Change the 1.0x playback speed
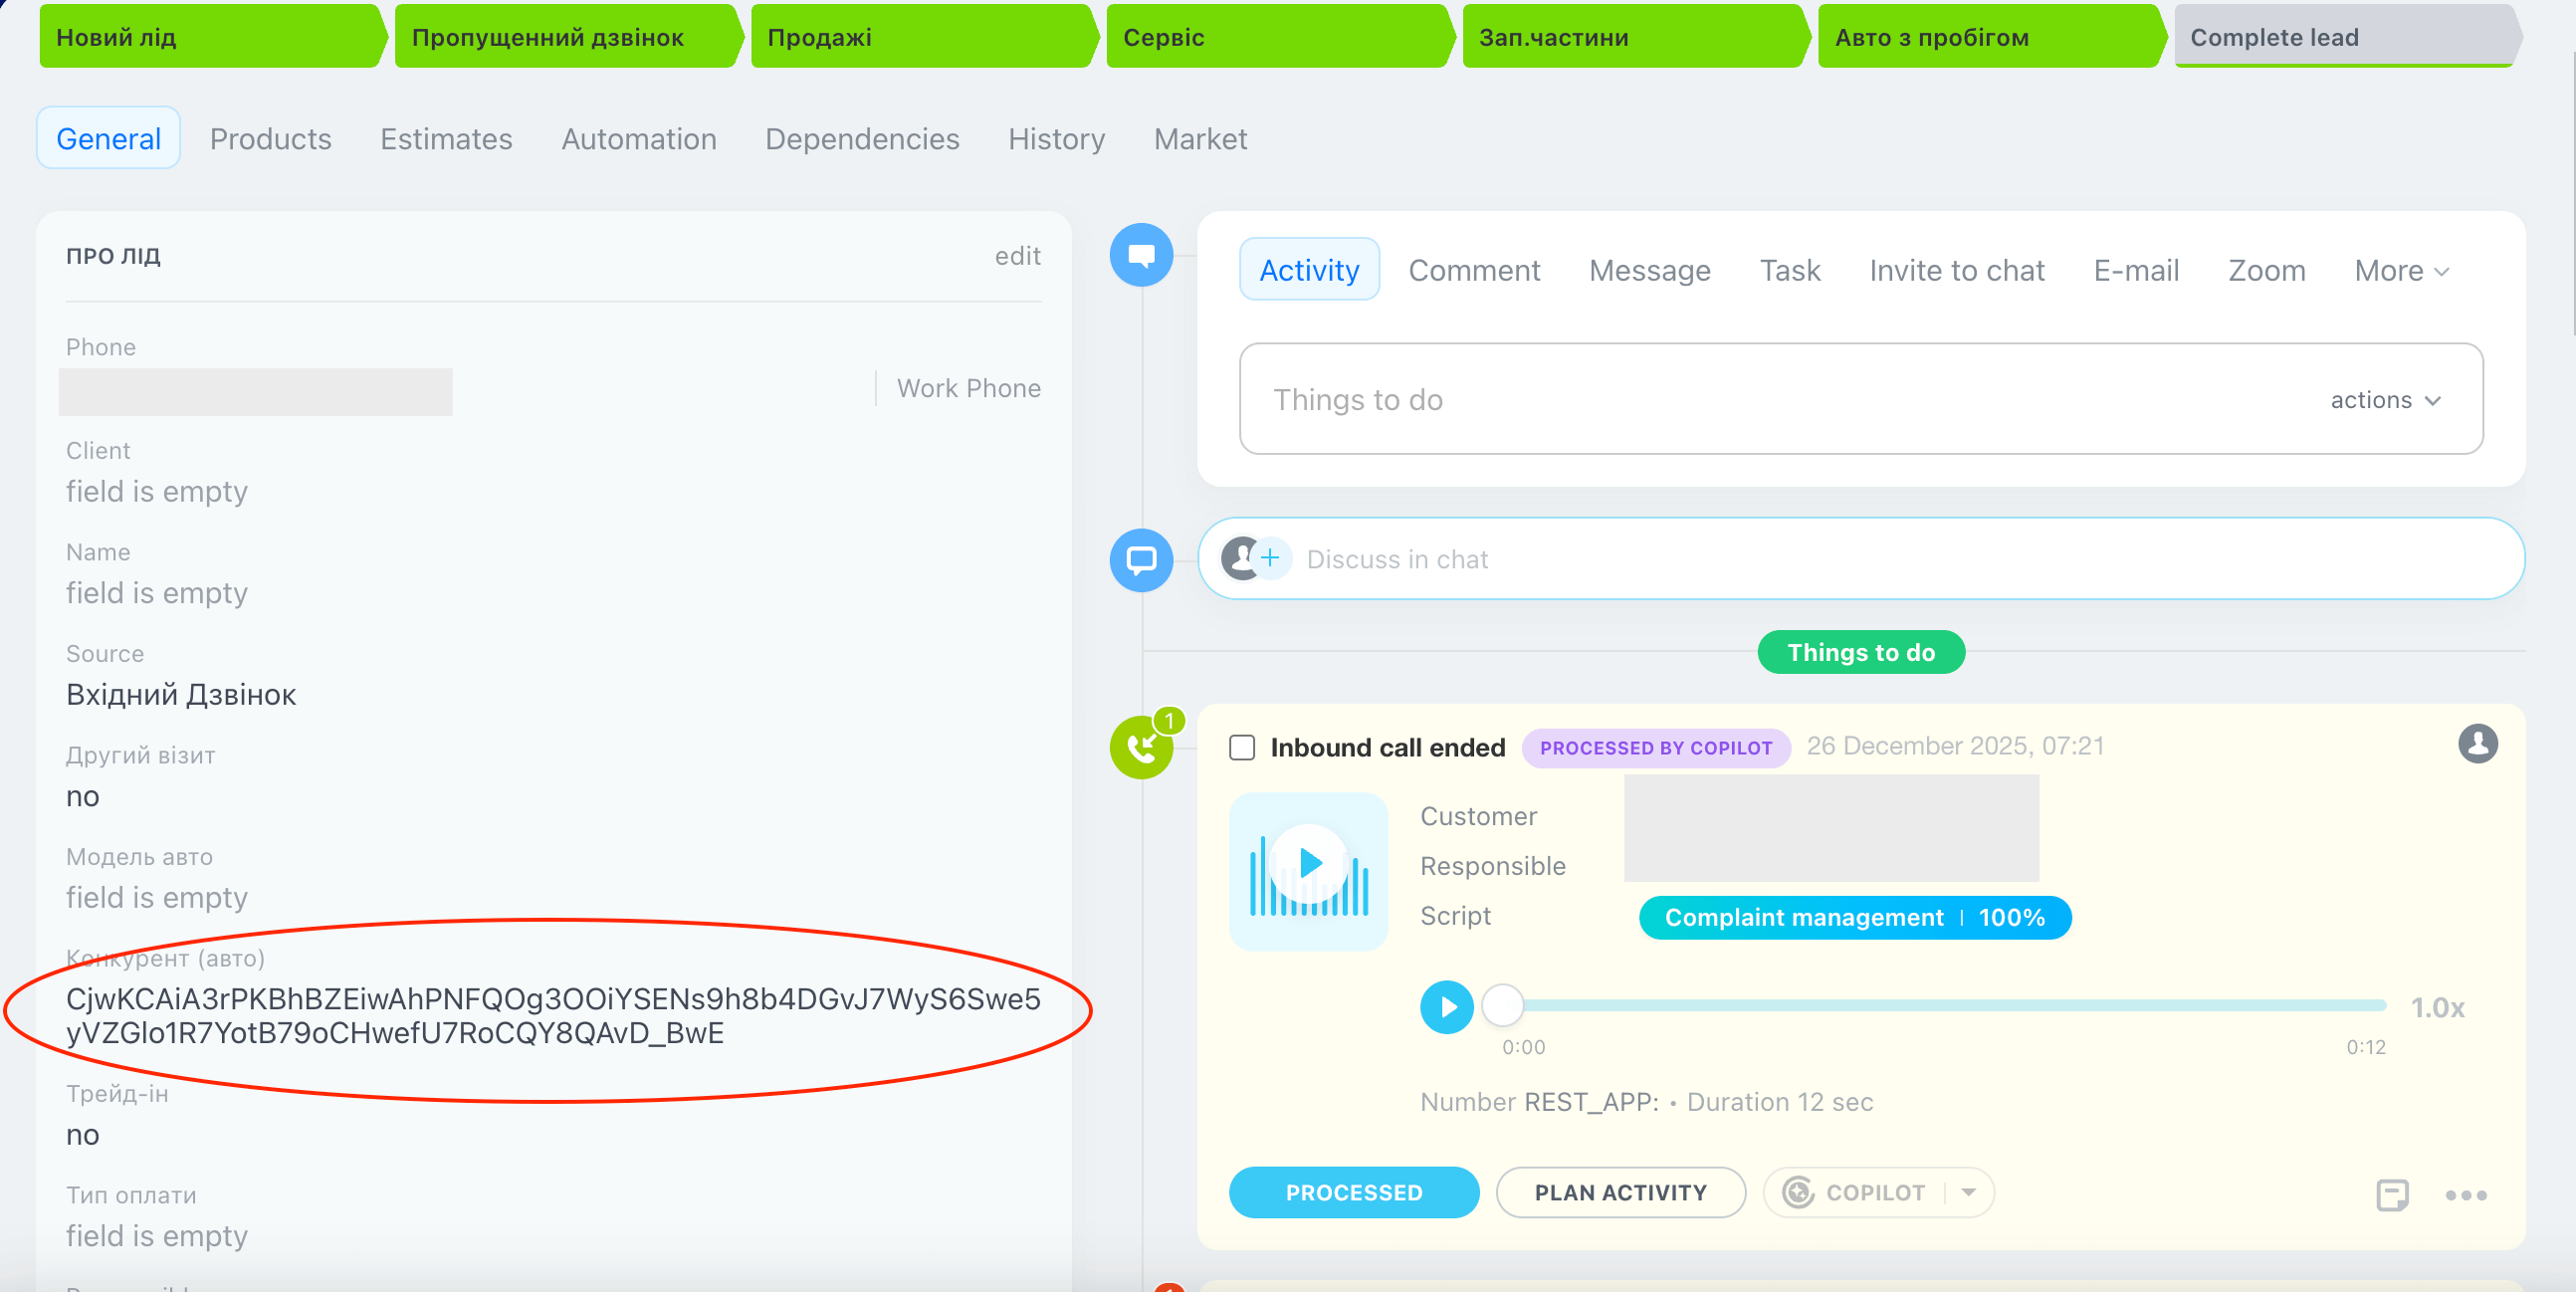Viewport: 2576px width, 1292px height. 2437,1007
